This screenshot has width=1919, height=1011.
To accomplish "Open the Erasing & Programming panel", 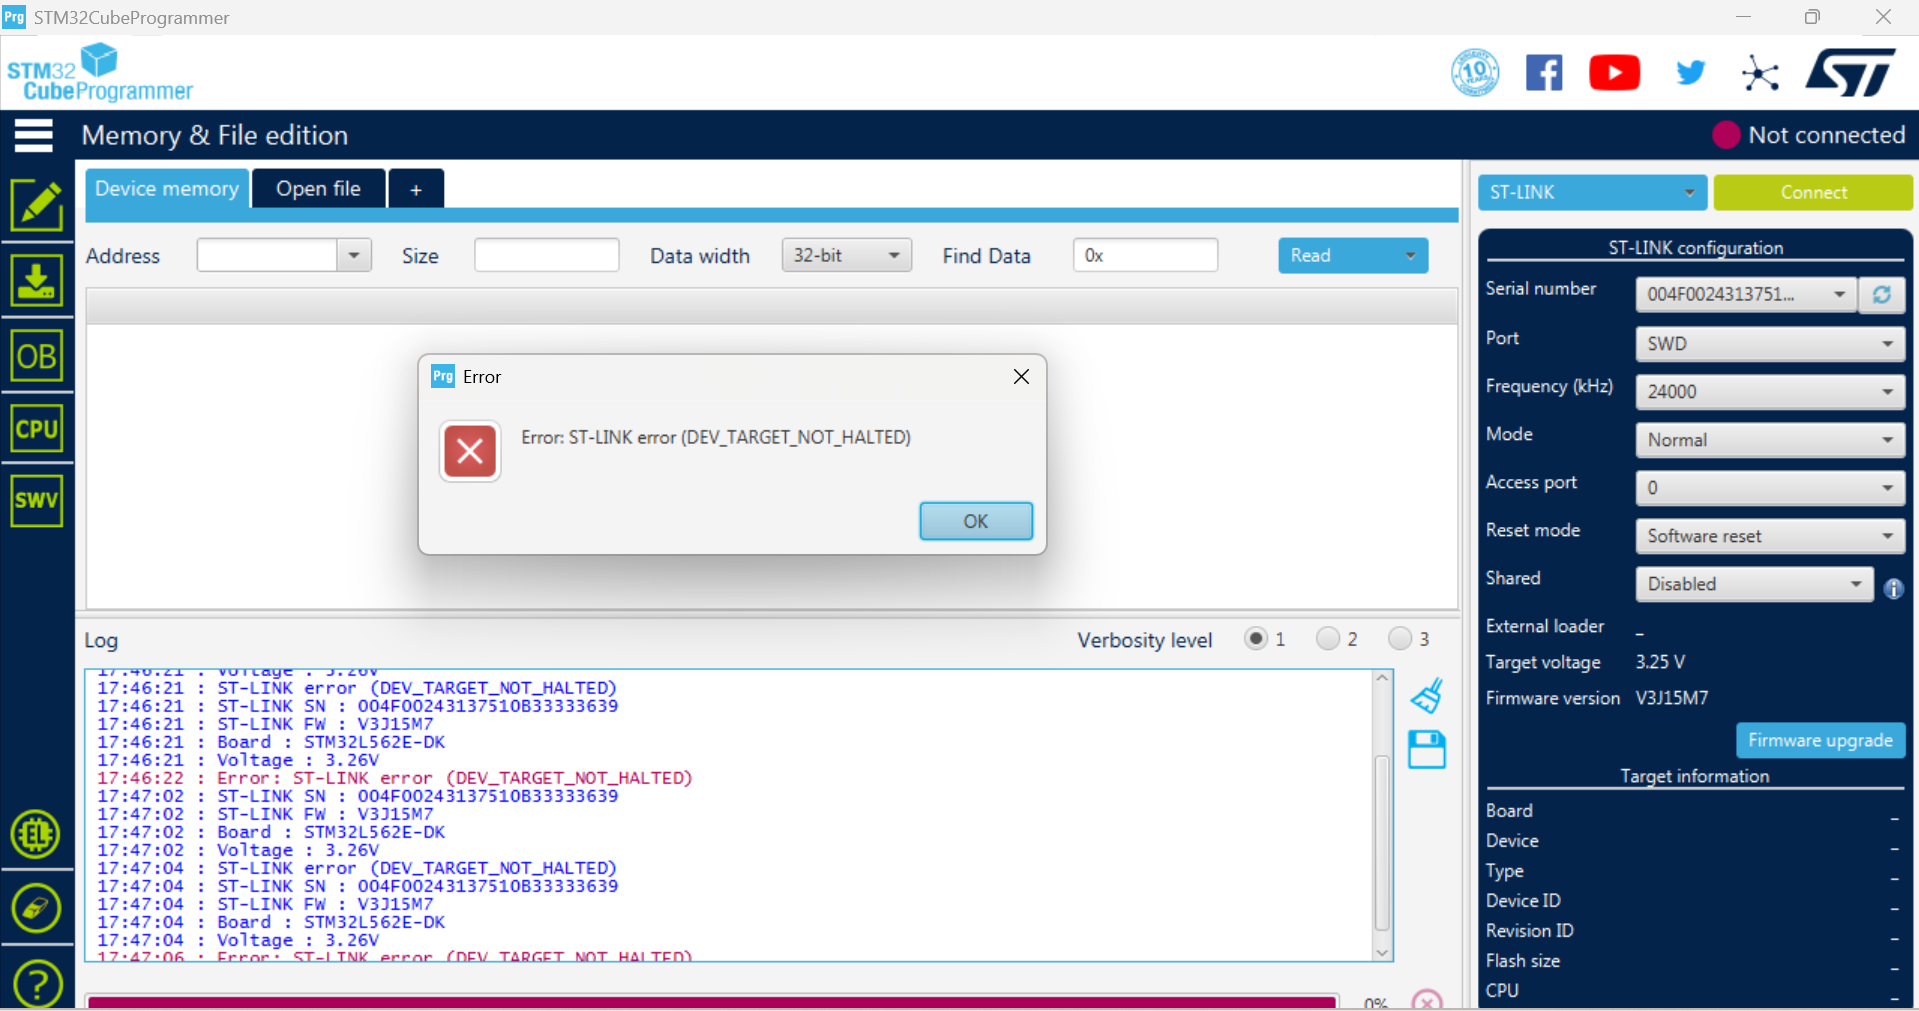I will point(36,281).
